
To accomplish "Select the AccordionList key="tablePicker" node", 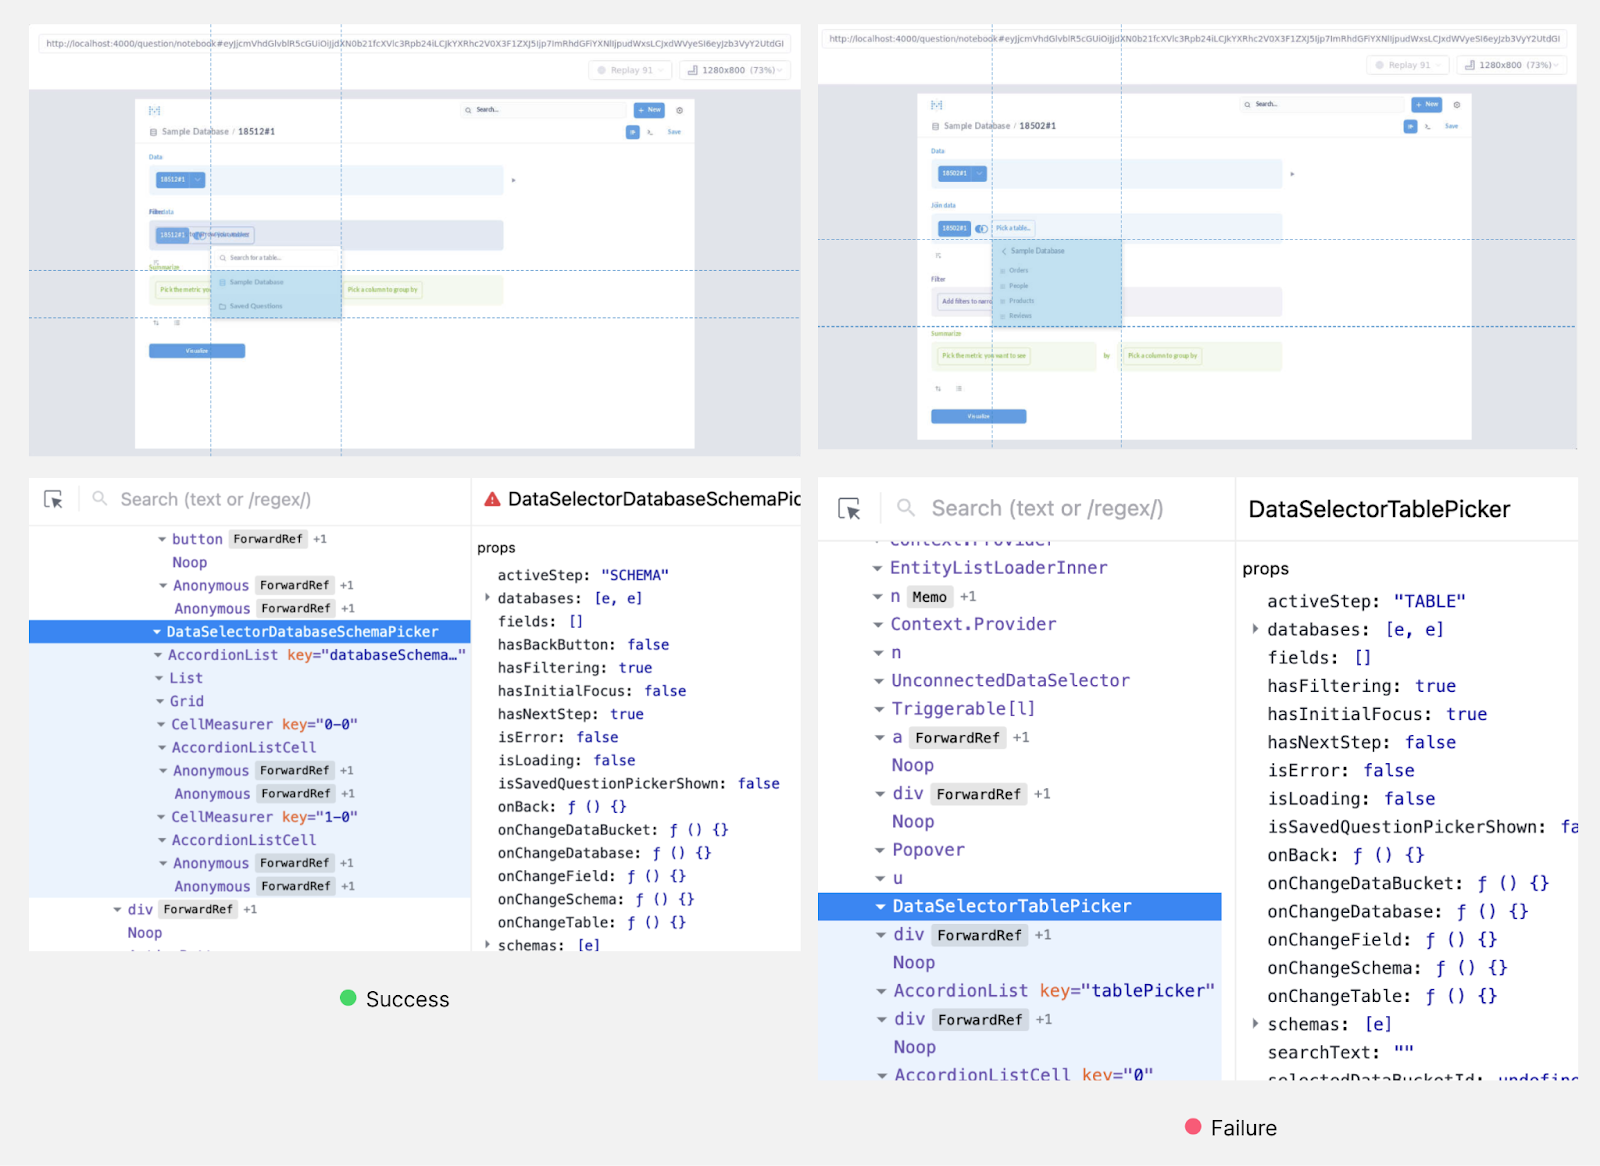I will coord(1054,991).
